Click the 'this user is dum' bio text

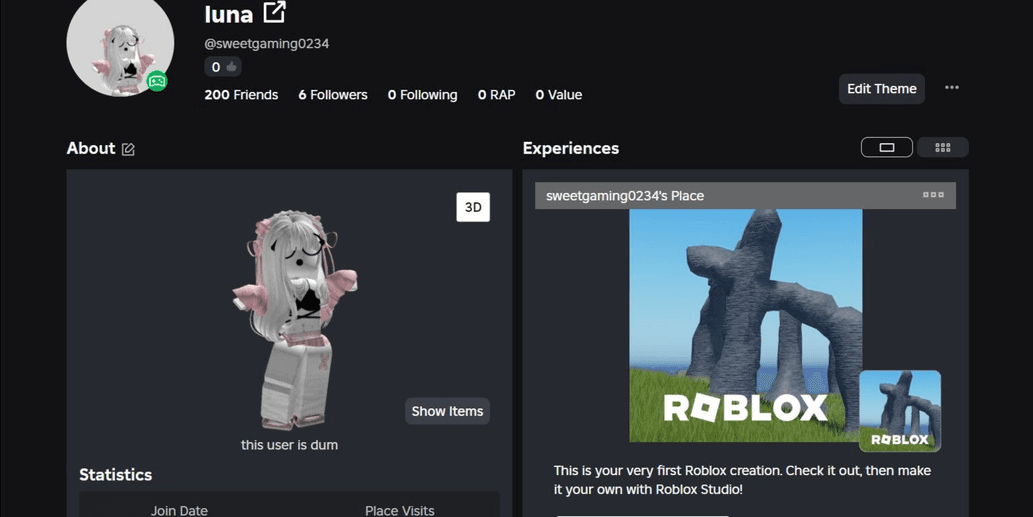(289, 445)
